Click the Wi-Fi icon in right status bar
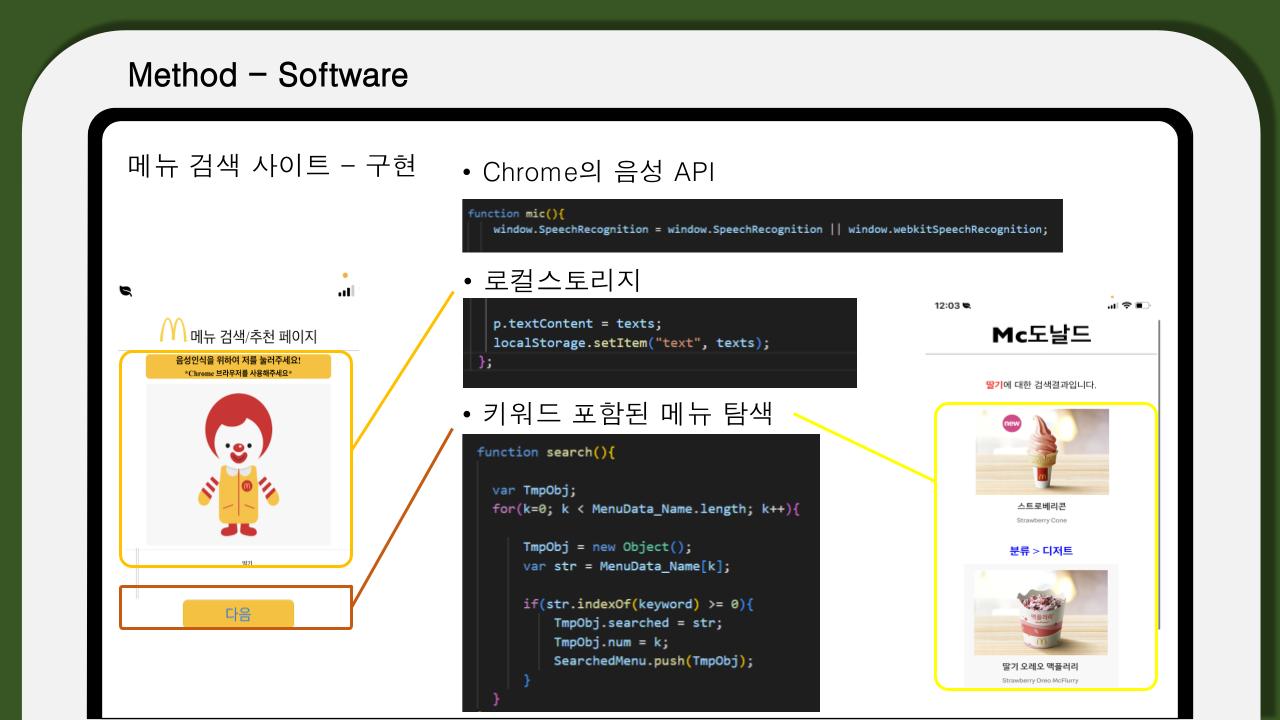Viewport: 1280px width, 720px height. [x=1126, y=305]
